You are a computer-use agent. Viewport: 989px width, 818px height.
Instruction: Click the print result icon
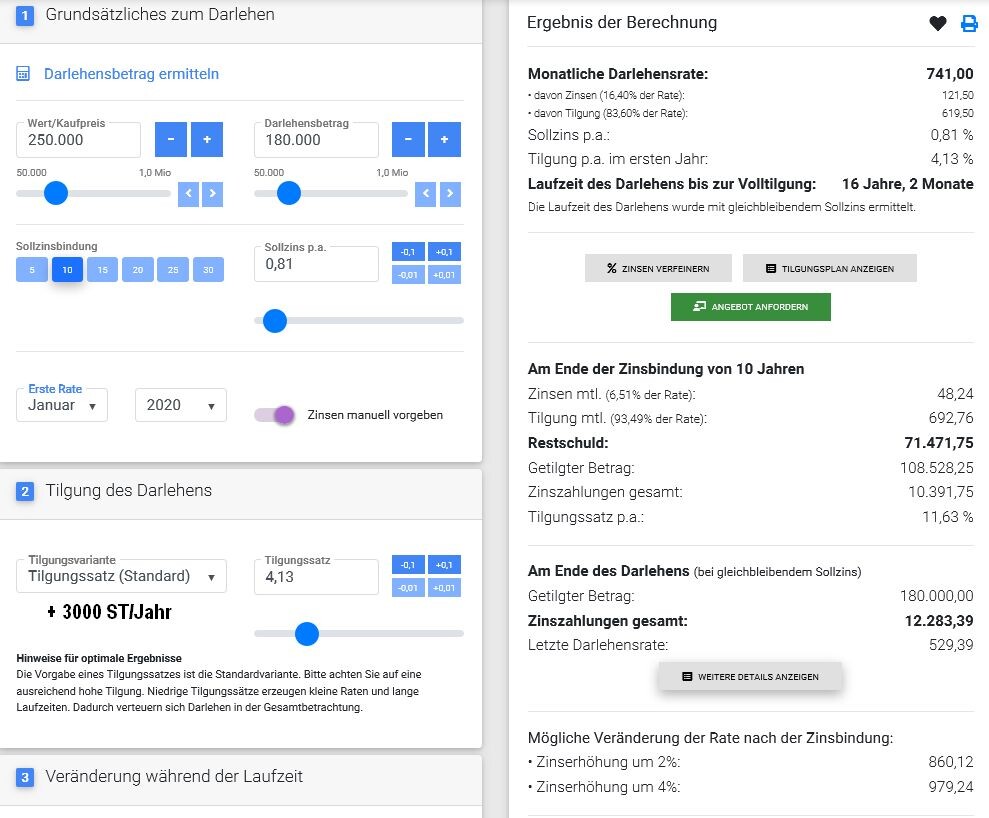coord(969,23)
